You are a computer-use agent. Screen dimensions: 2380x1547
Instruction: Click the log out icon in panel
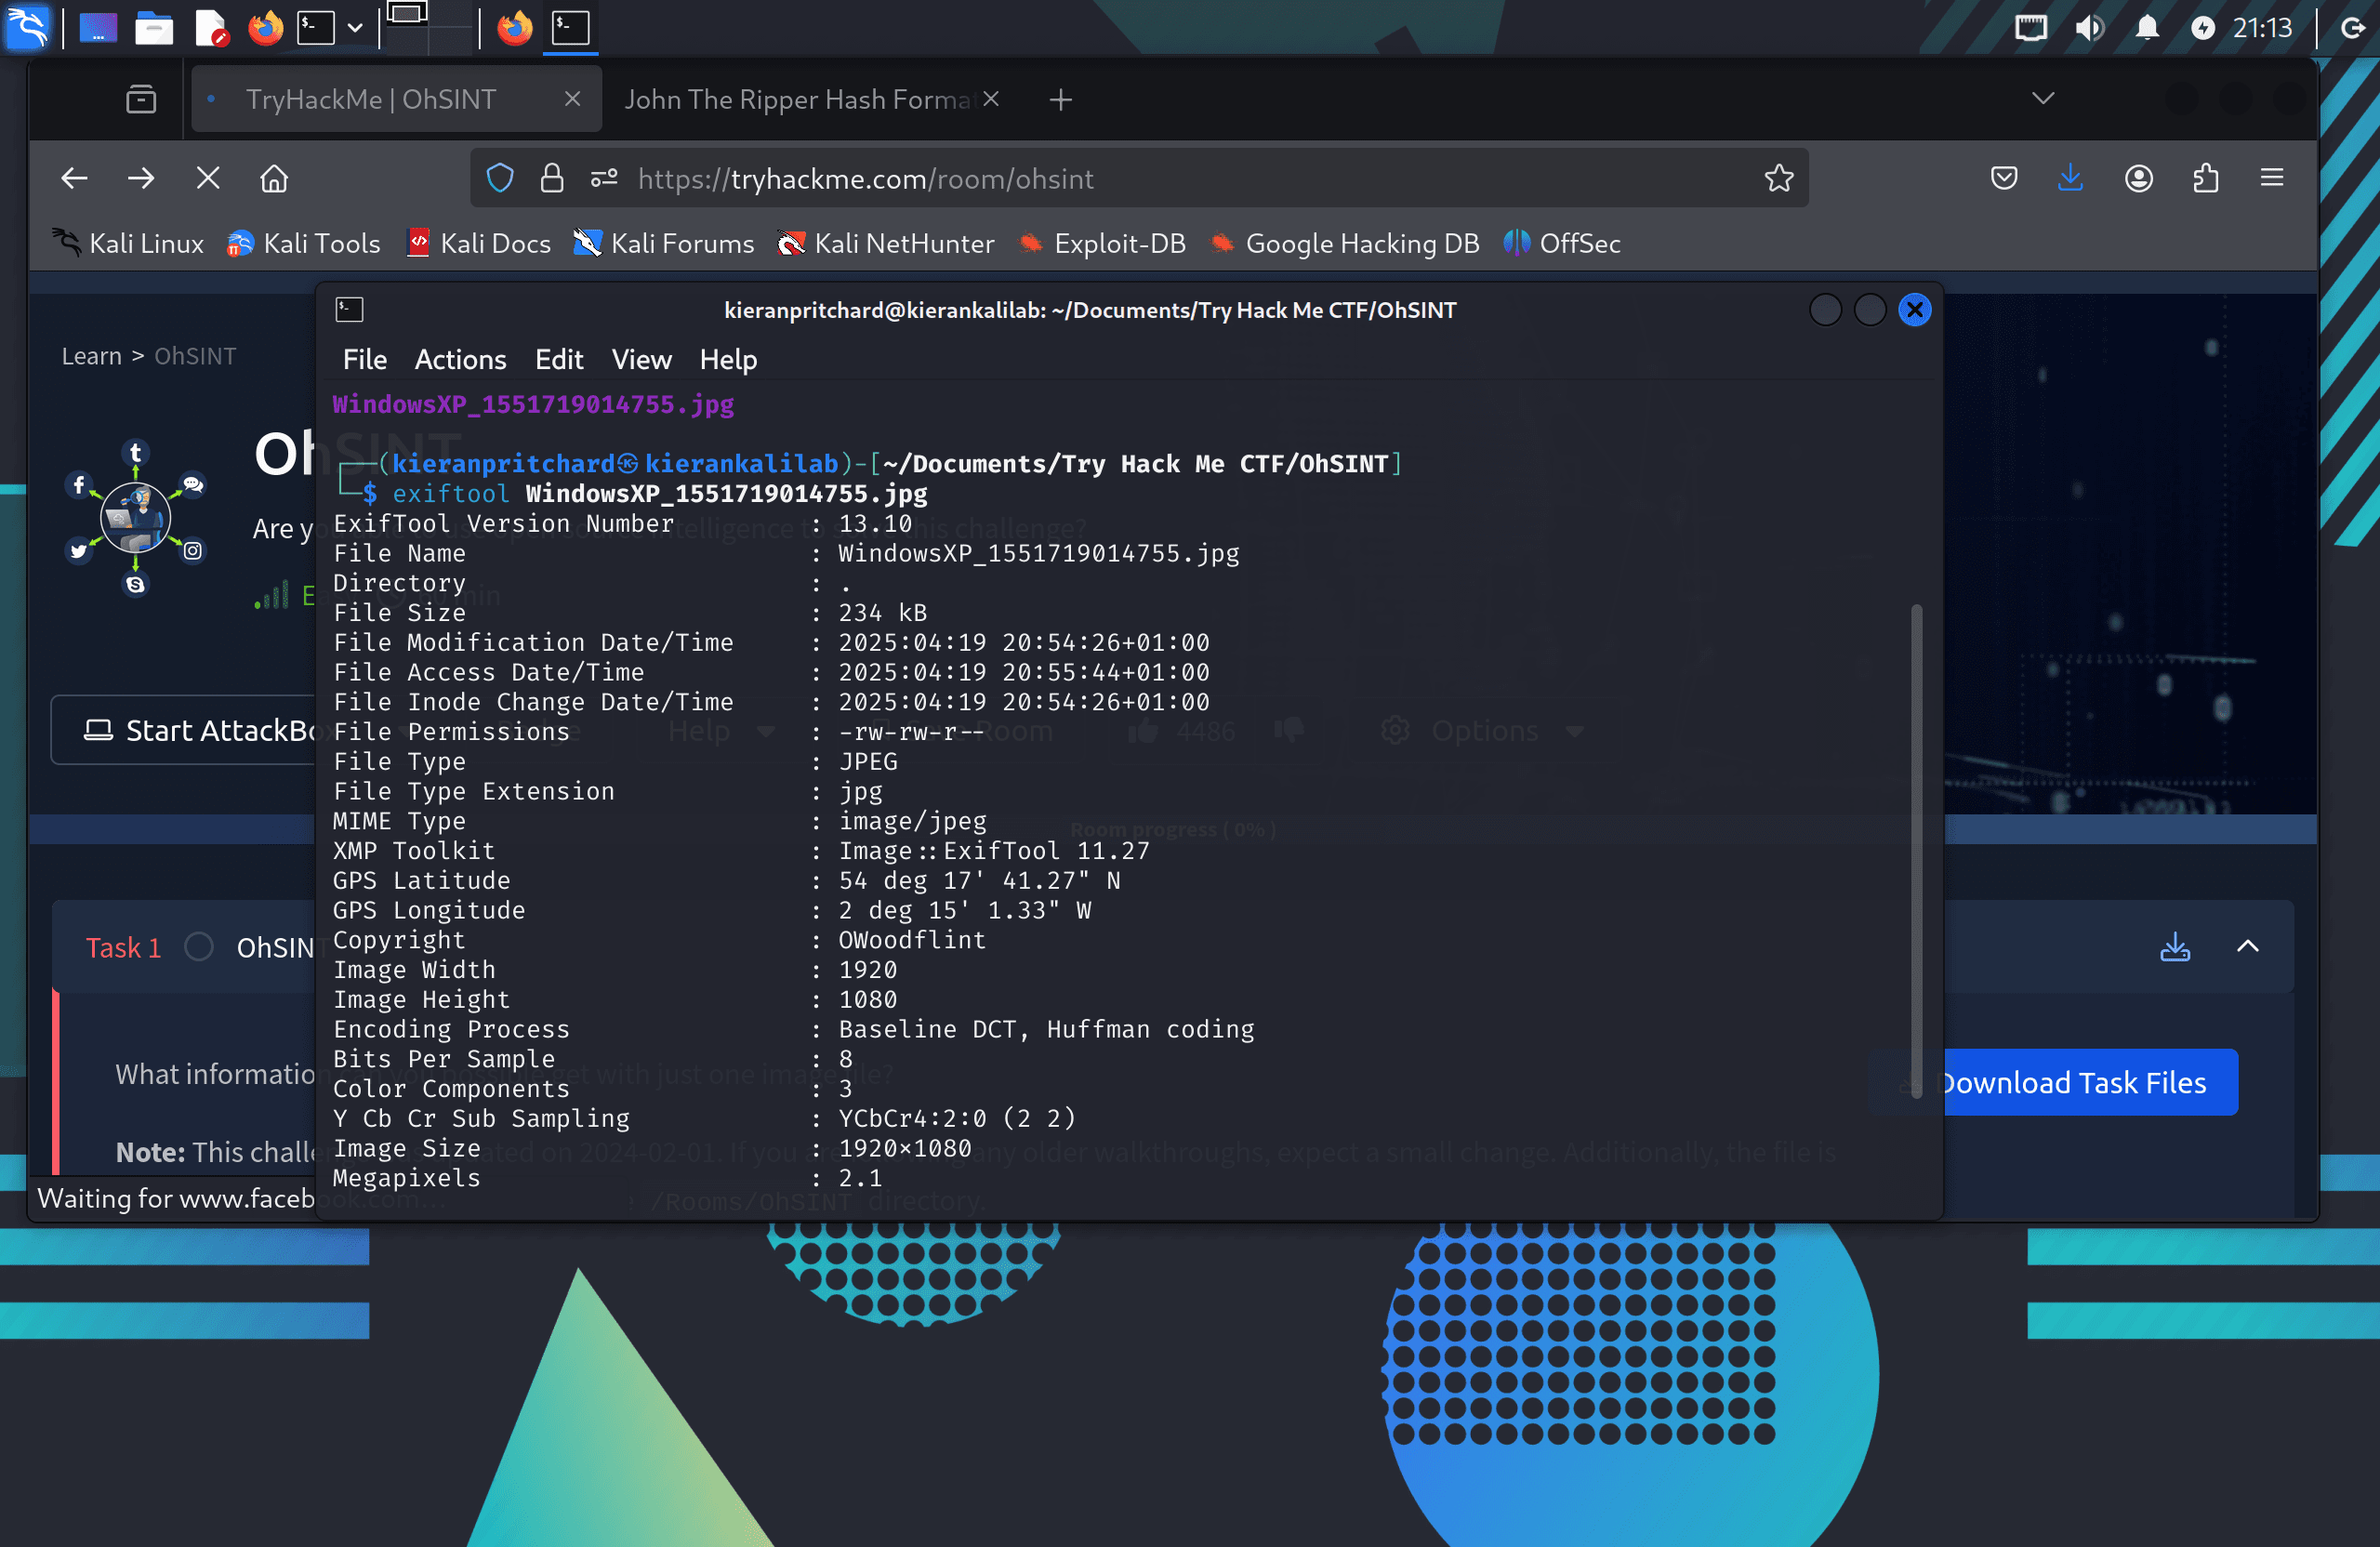click(x=2354, y=27)
